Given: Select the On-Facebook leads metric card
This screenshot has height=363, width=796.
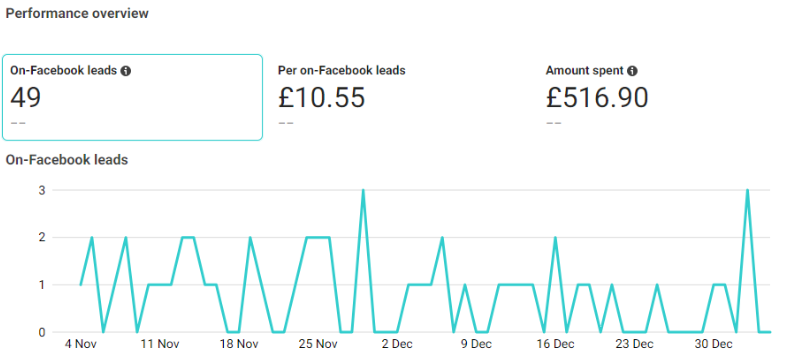Looking at the screenshot, I should 132,97.
